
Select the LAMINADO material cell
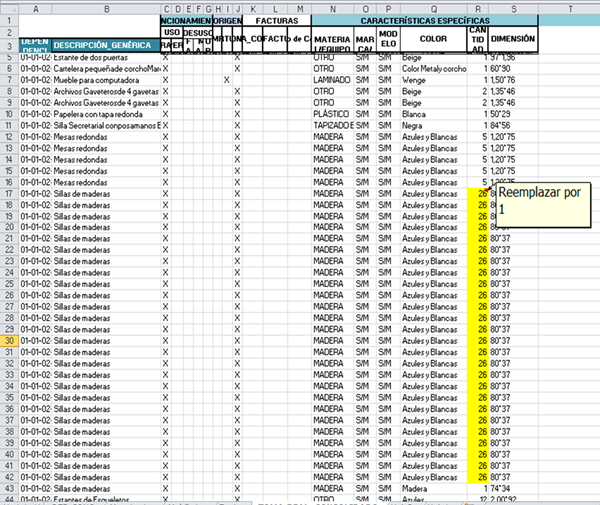coord(331,79)
